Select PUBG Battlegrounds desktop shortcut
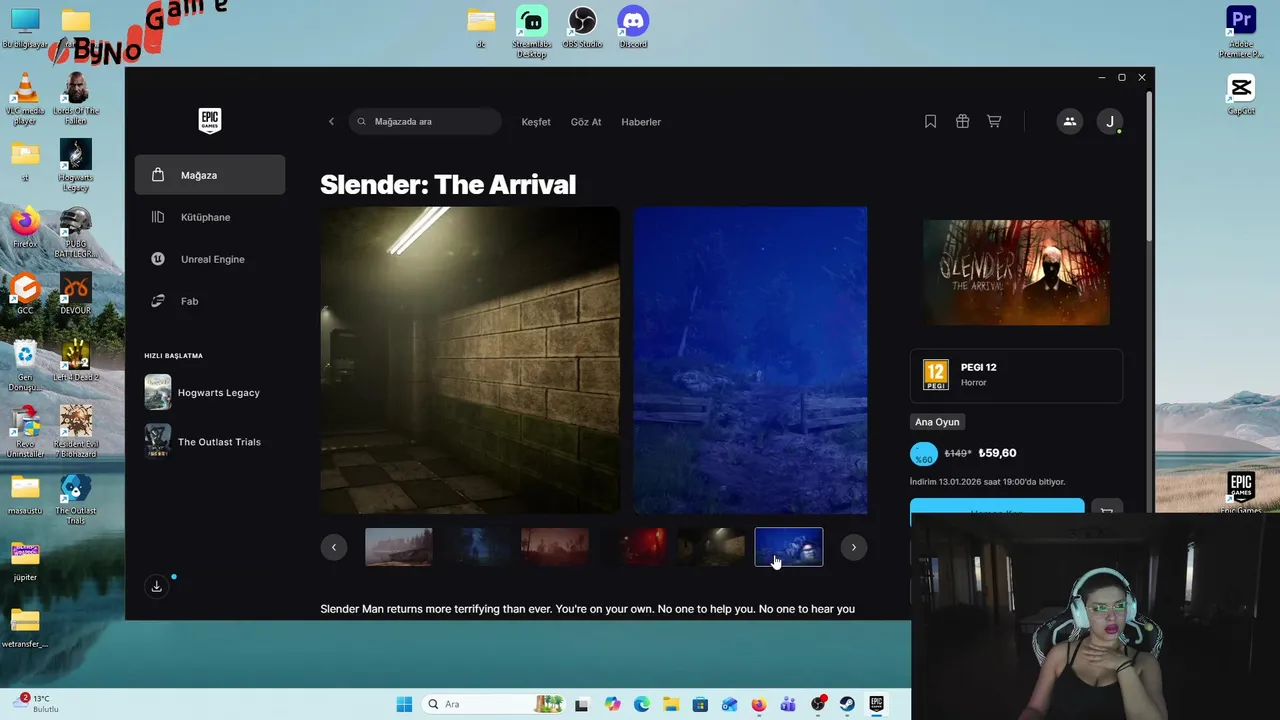 click(x=76, y=232)
